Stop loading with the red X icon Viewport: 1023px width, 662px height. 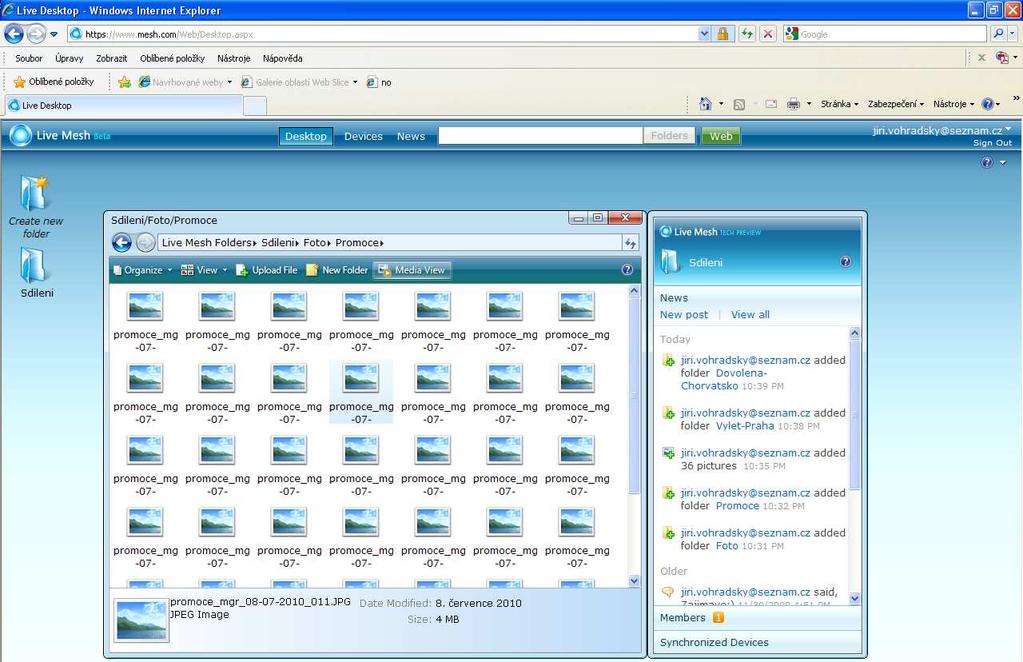(x=768, y=34)
